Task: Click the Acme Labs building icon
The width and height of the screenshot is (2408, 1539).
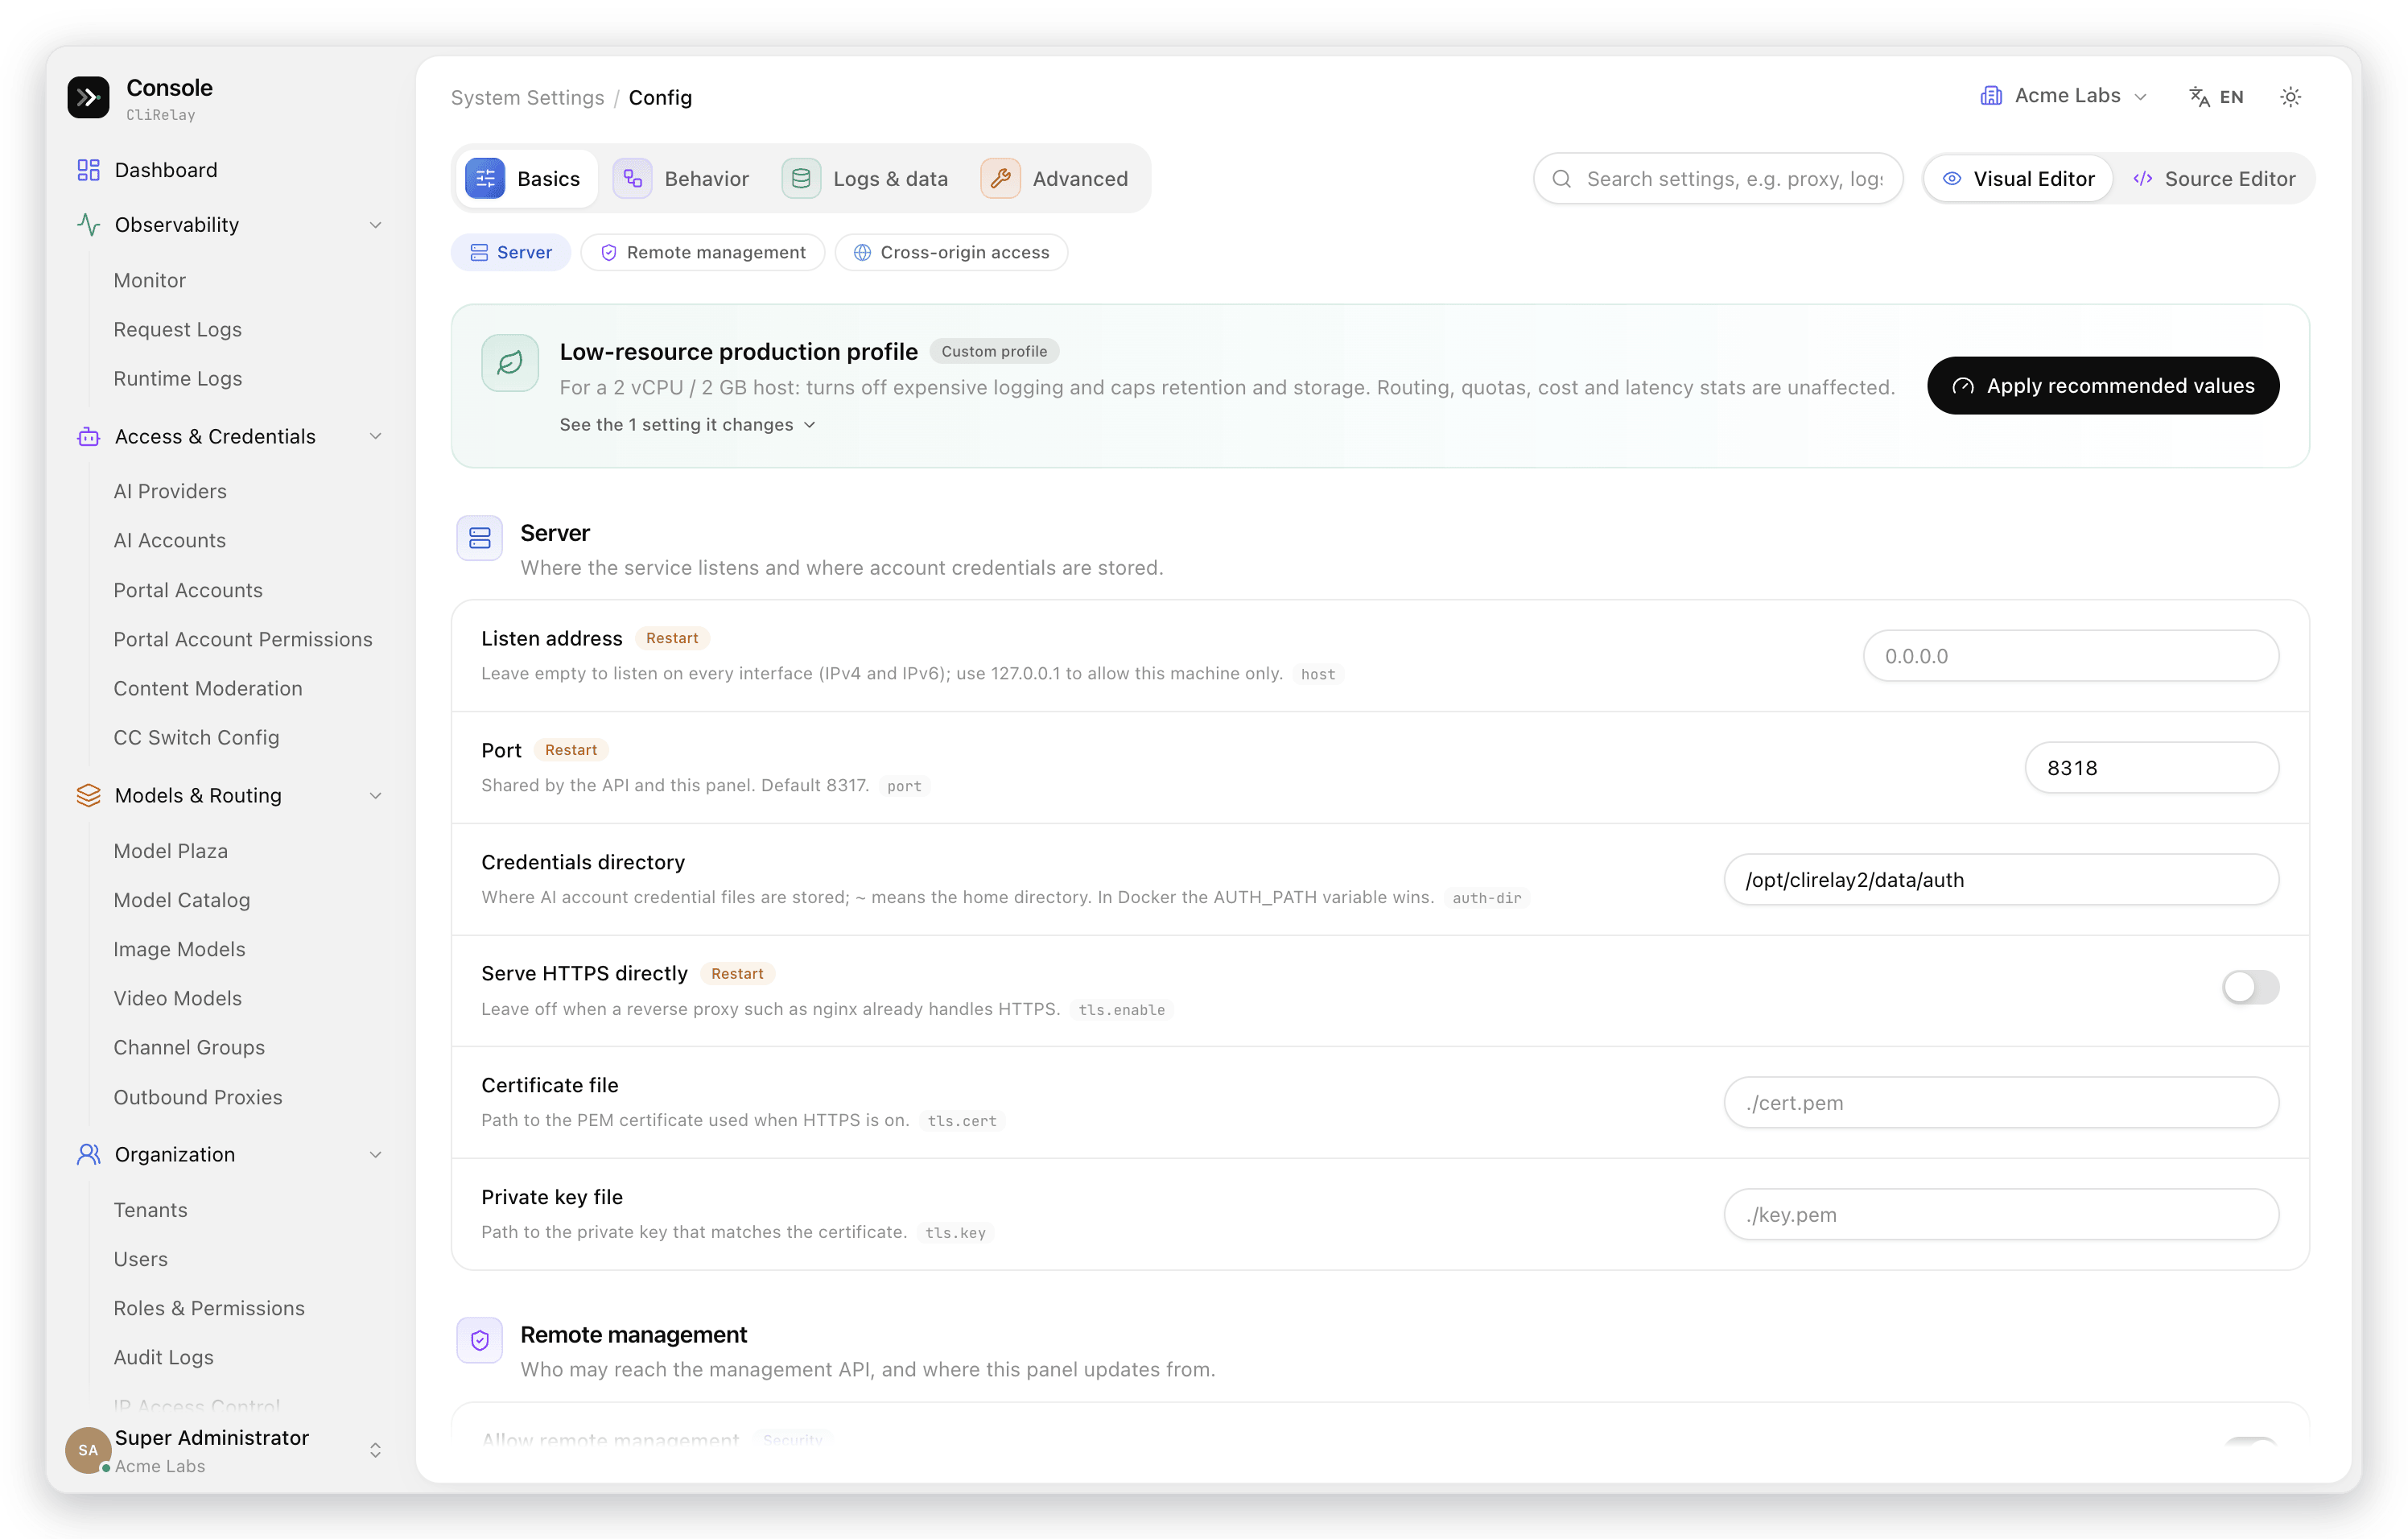Action: (1991, 96)
